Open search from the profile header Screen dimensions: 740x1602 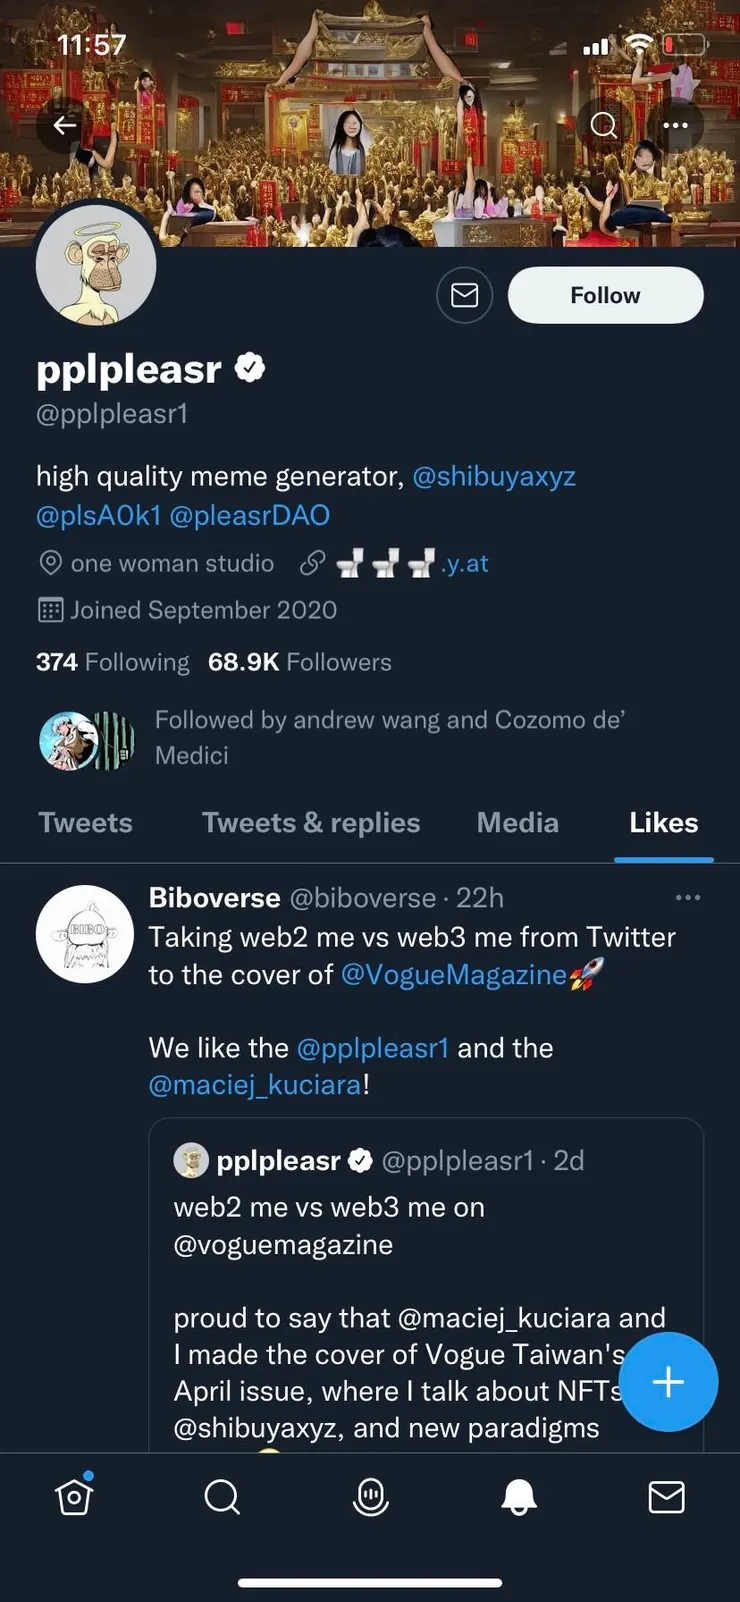click(x=603, y=125)
